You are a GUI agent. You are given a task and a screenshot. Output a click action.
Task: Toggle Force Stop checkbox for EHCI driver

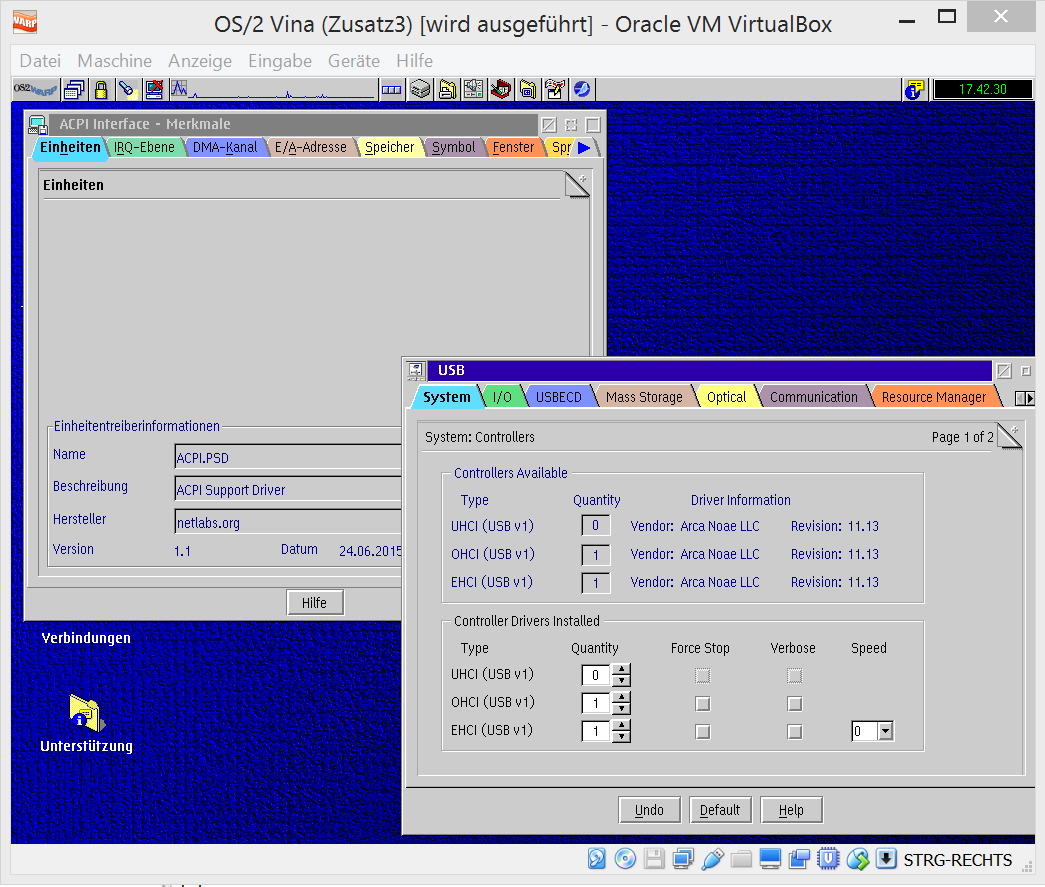(702, 732)
